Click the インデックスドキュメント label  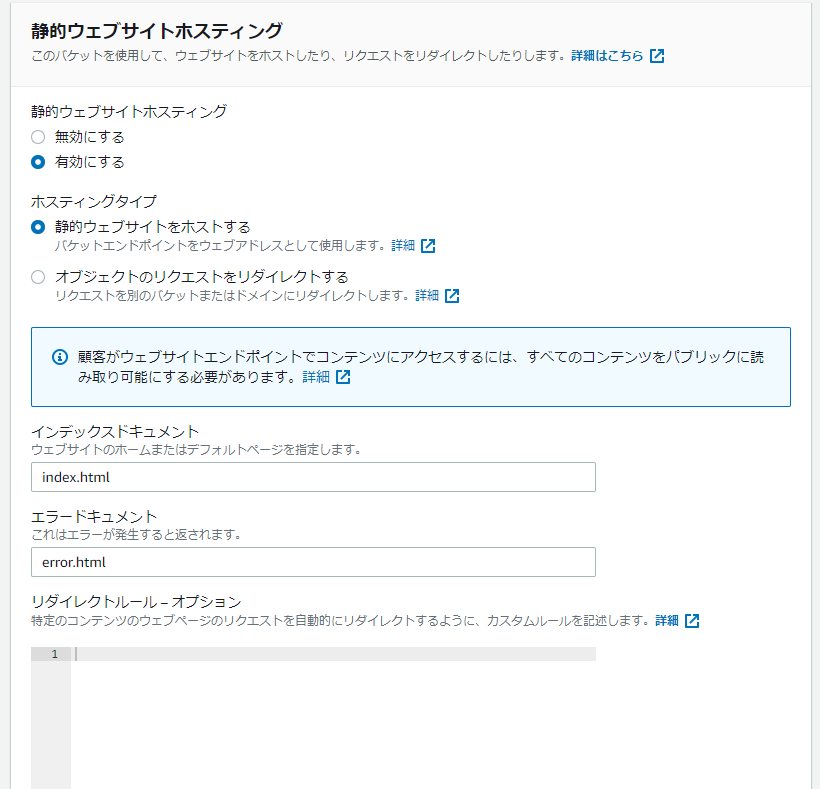point(115,431)
